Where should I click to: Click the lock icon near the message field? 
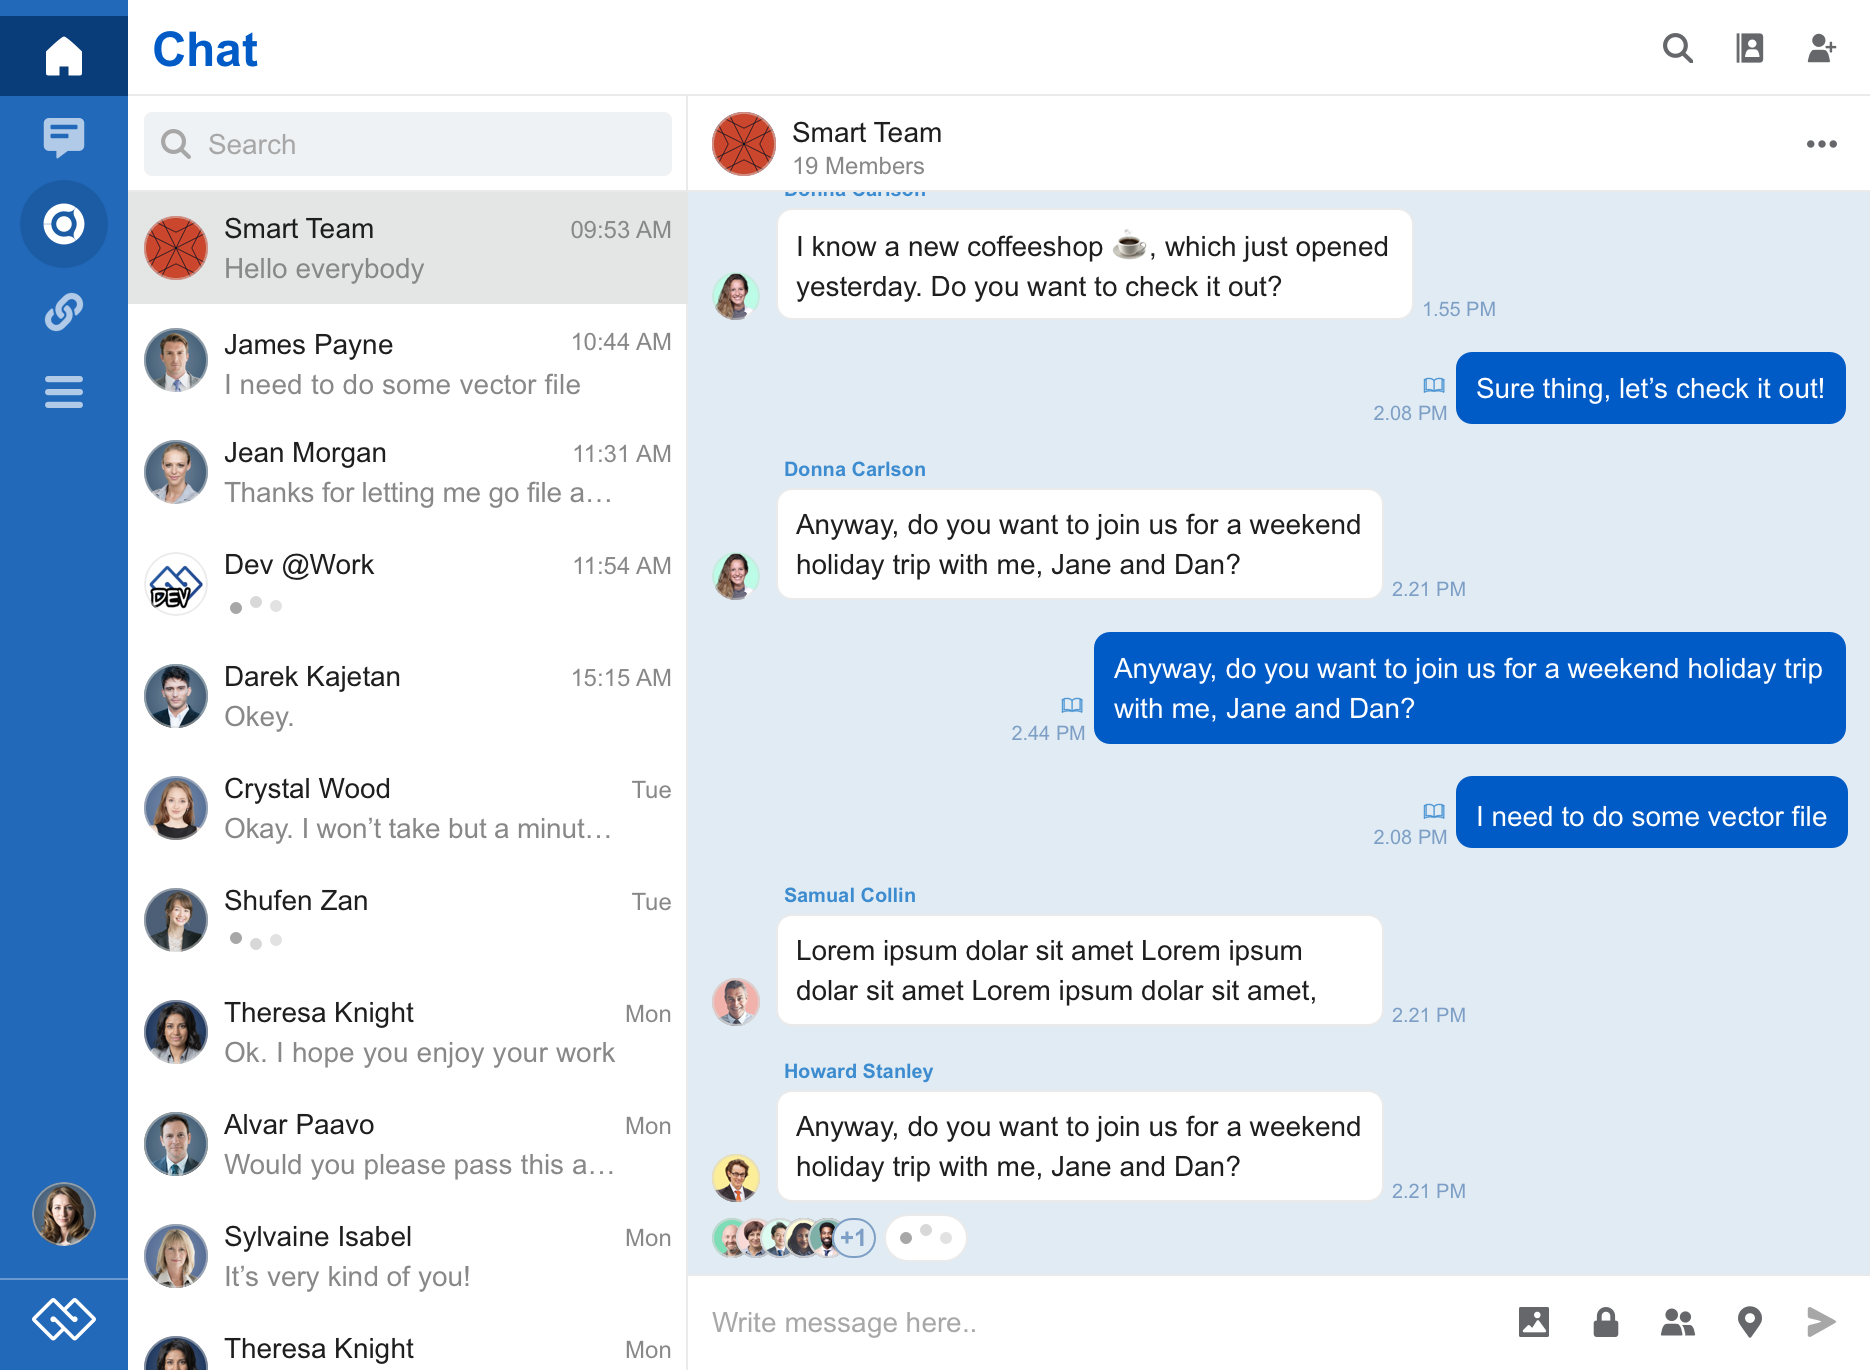click(x=1605, y=1322)
